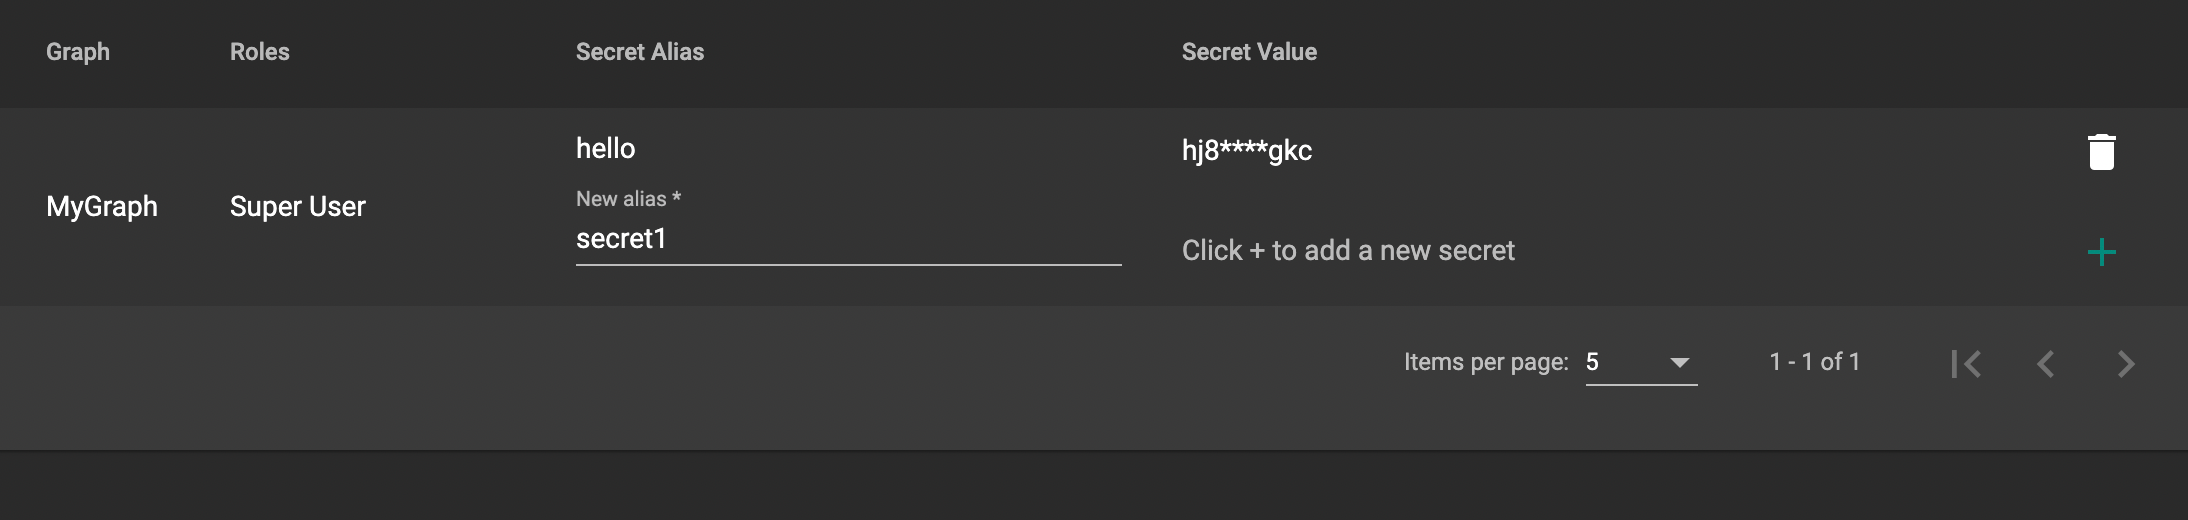The image size is (2188, 520).
Task: Click the Graph column header
Action: click(x=78, y=52)
